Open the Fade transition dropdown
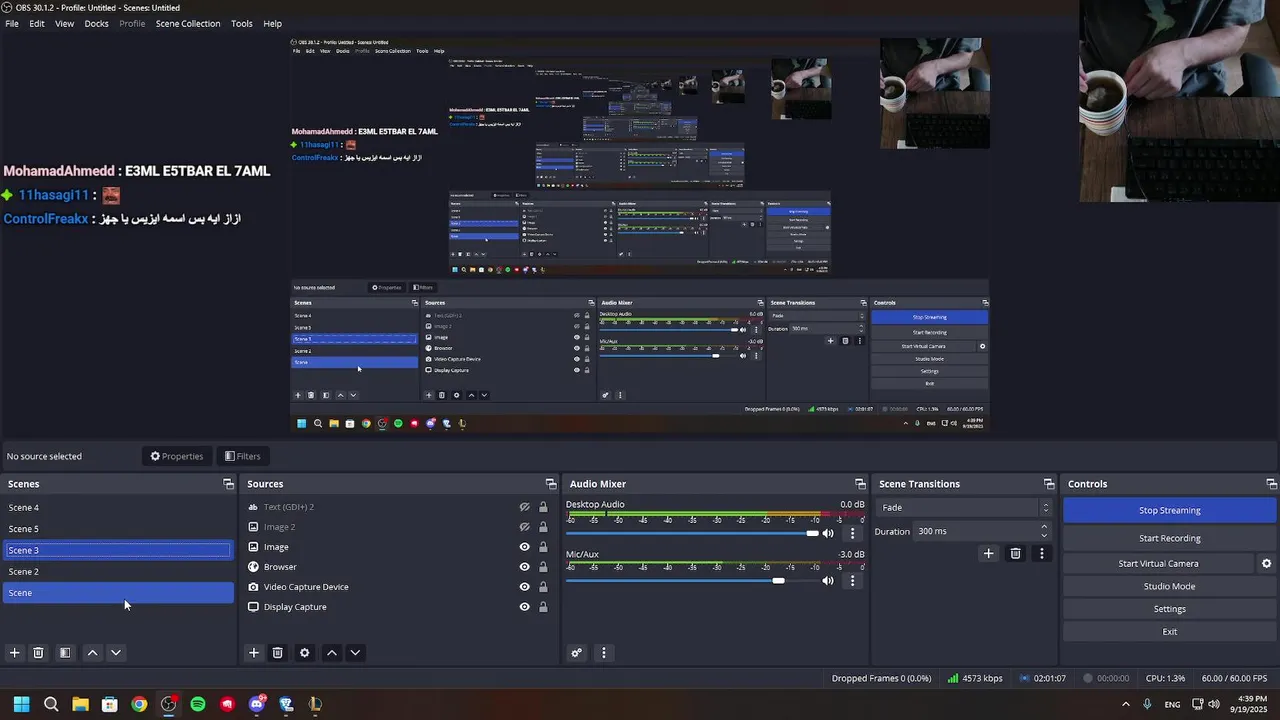 tap(964, 508)
